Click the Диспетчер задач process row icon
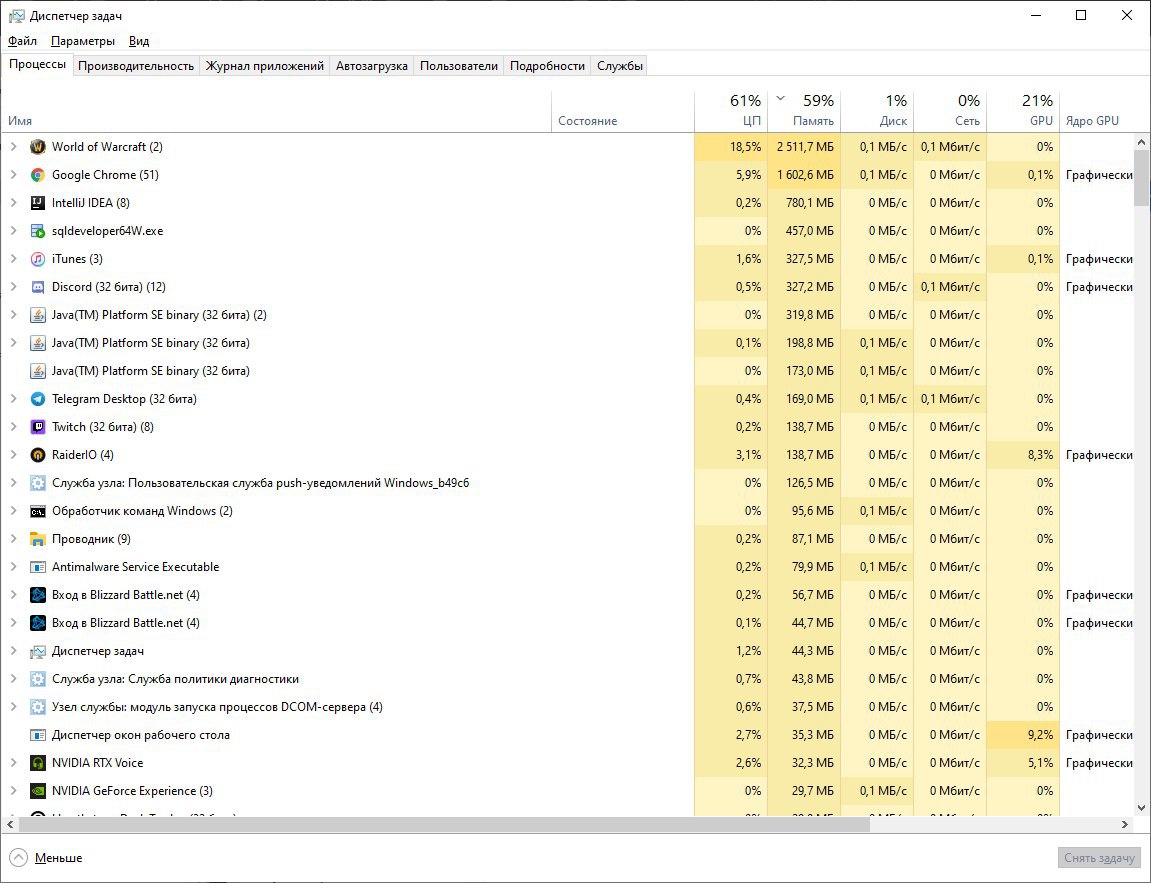The width and height of the screenshot is (1151, 883). click(x=37, y=651)
